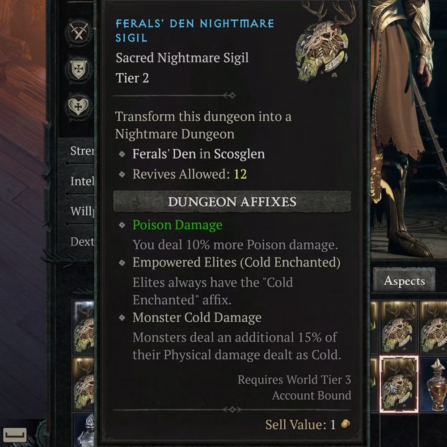
Task: Select lower-left gold-bordered sigil item
Action: click(84, 384)
